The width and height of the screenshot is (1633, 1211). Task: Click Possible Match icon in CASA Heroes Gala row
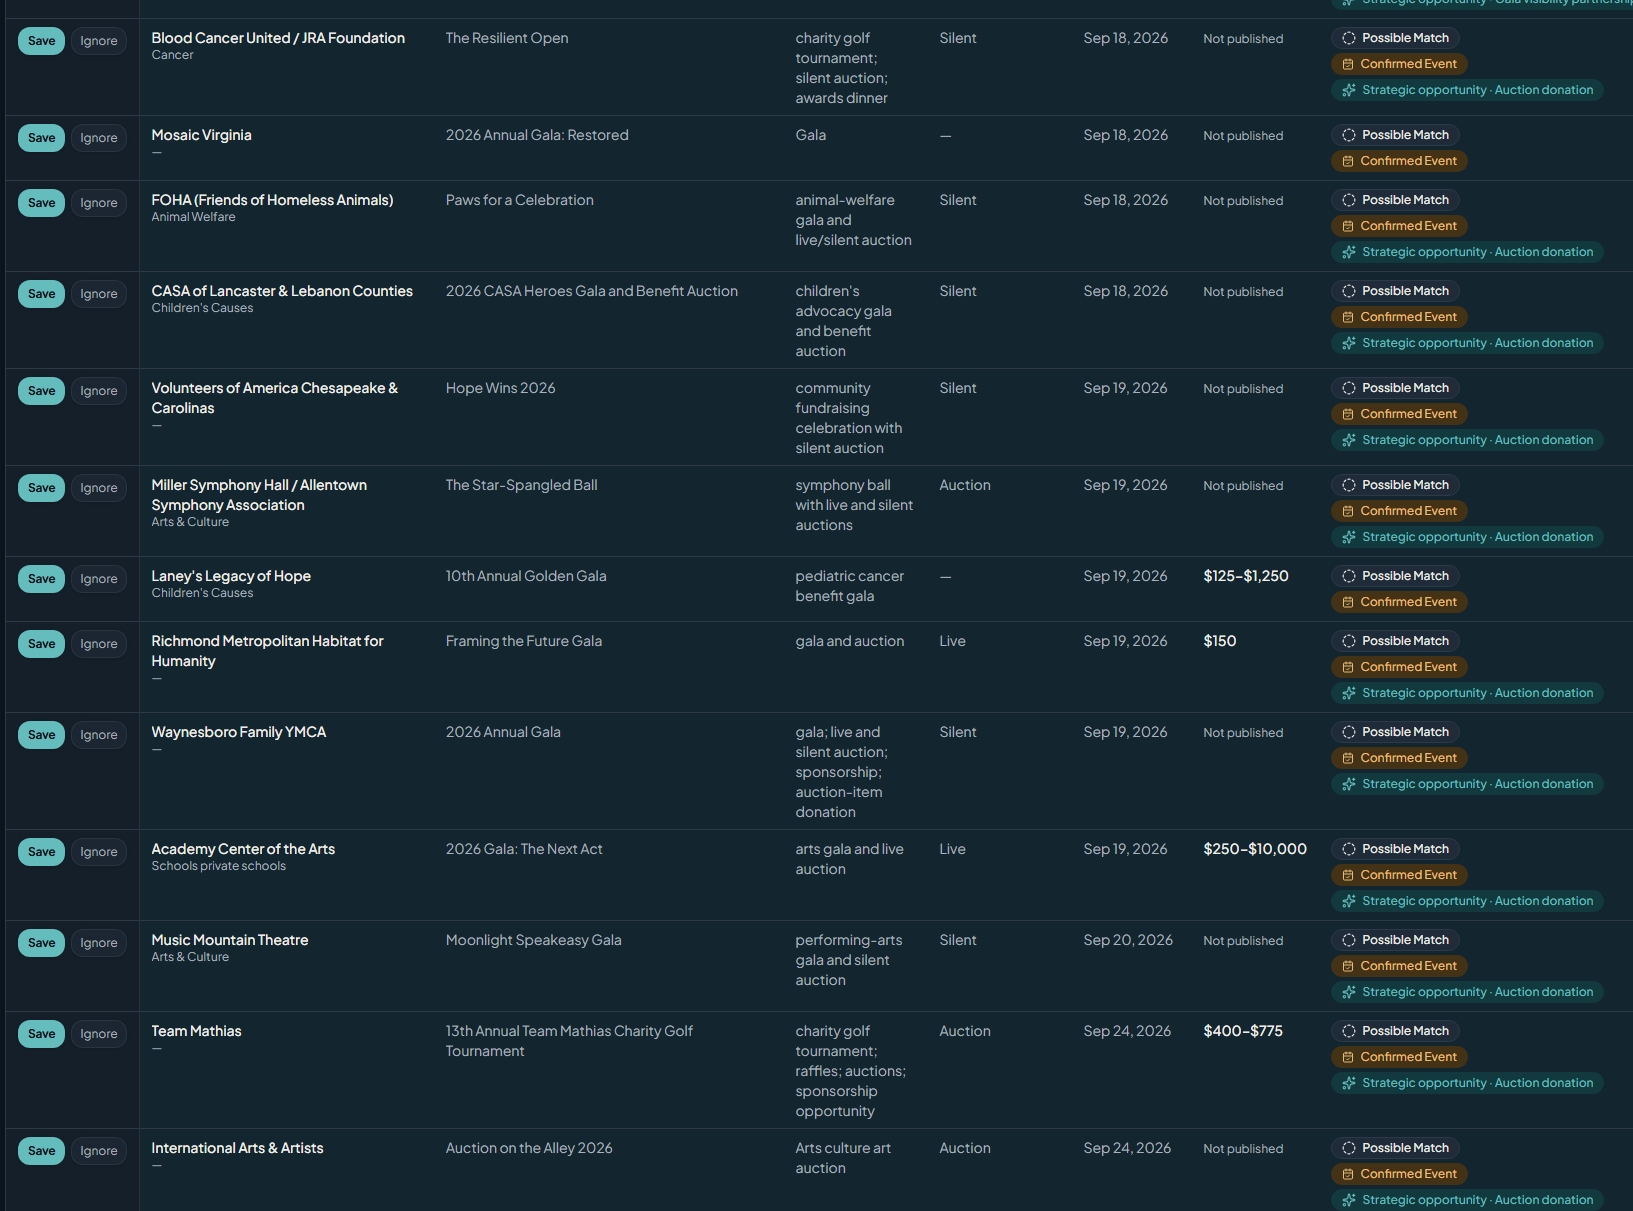(1349, 291)
